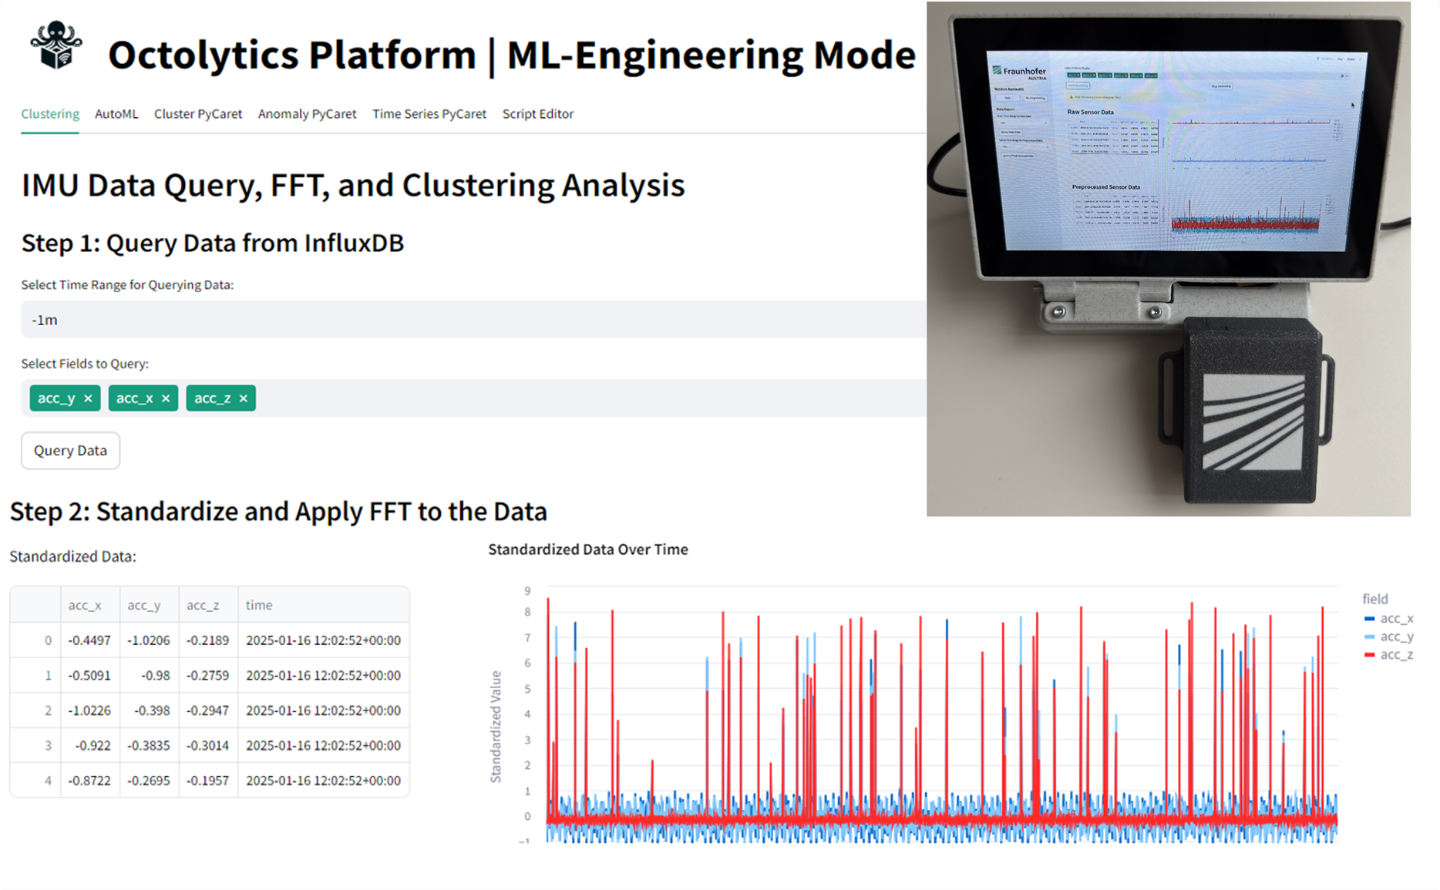This screenshot has height=890, width=1440.
Task: Expand the Select Fields to Query multiselect
Action: point(590,398)
